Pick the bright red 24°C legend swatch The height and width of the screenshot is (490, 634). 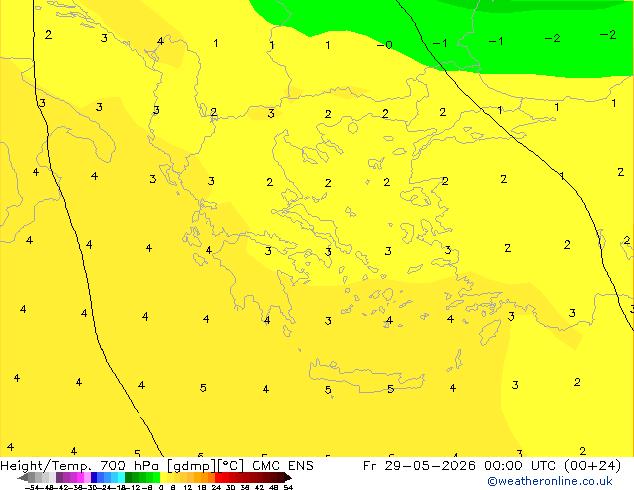[x=218, y=478]
